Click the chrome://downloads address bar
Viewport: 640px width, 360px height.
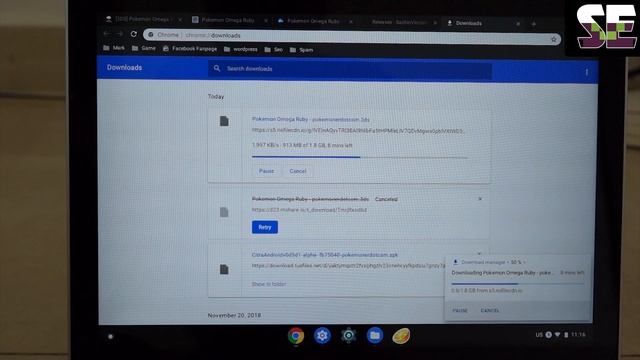pos(352,37)
